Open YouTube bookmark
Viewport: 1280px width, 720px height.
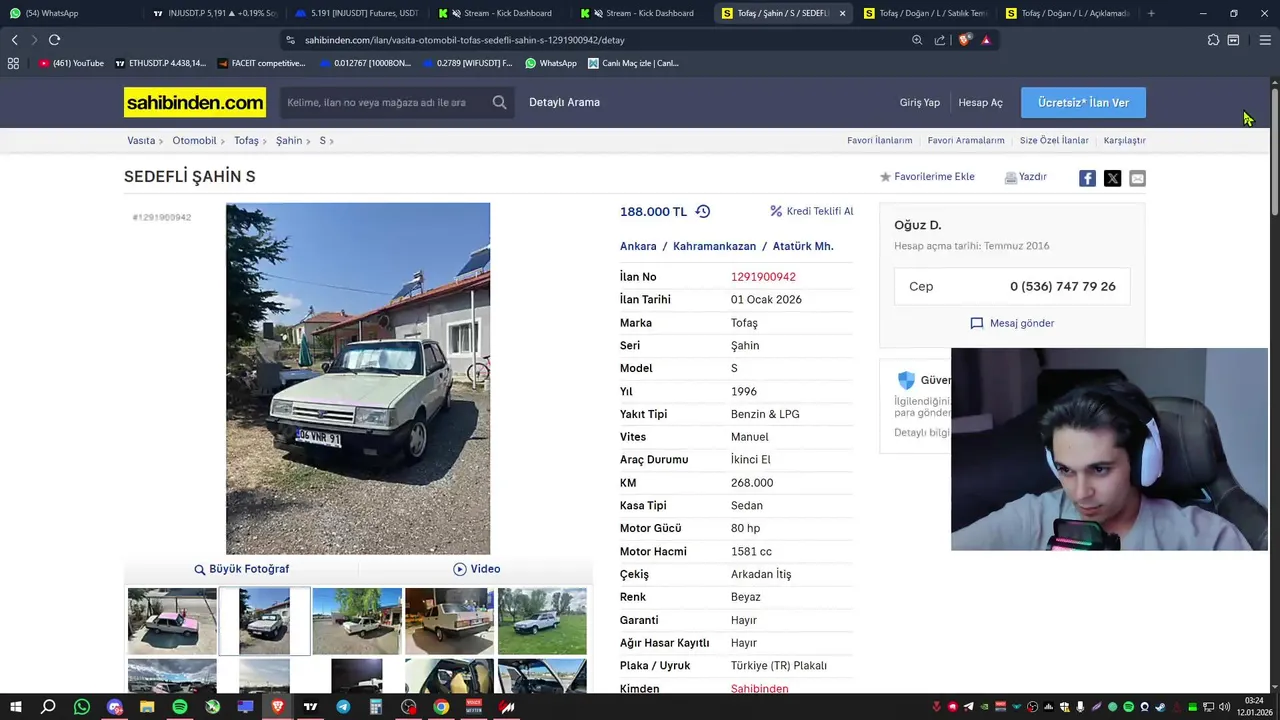[x=71, y=63]
